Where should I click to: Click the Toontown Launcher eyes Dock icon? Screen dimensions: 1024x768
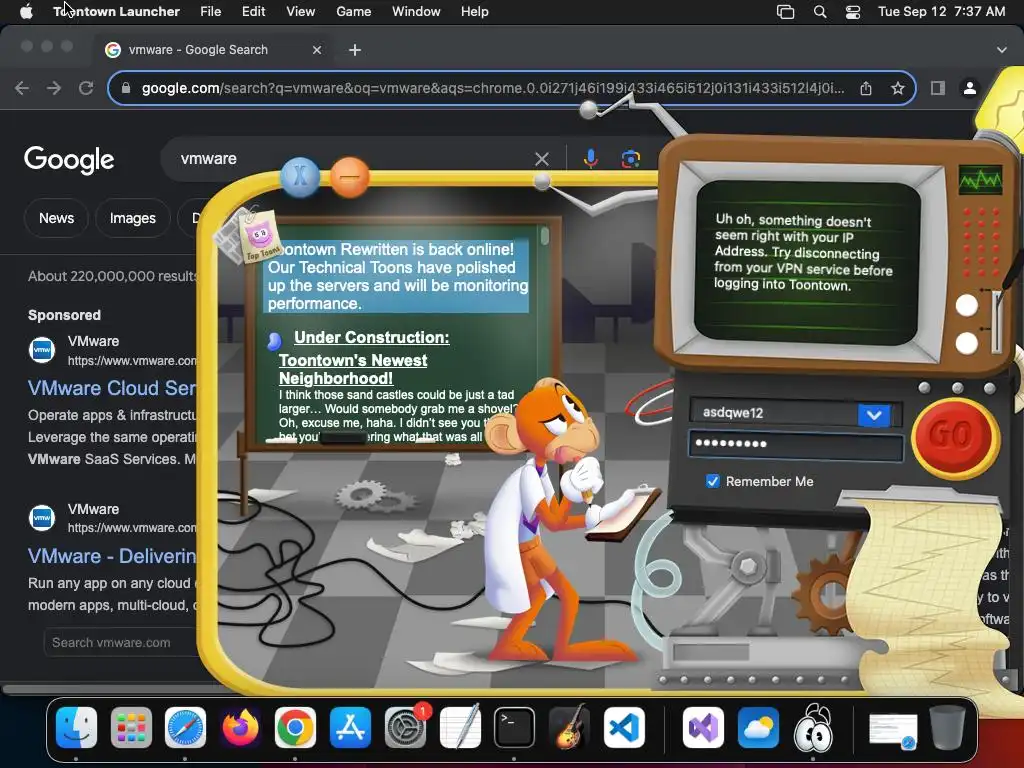point(812,728)
